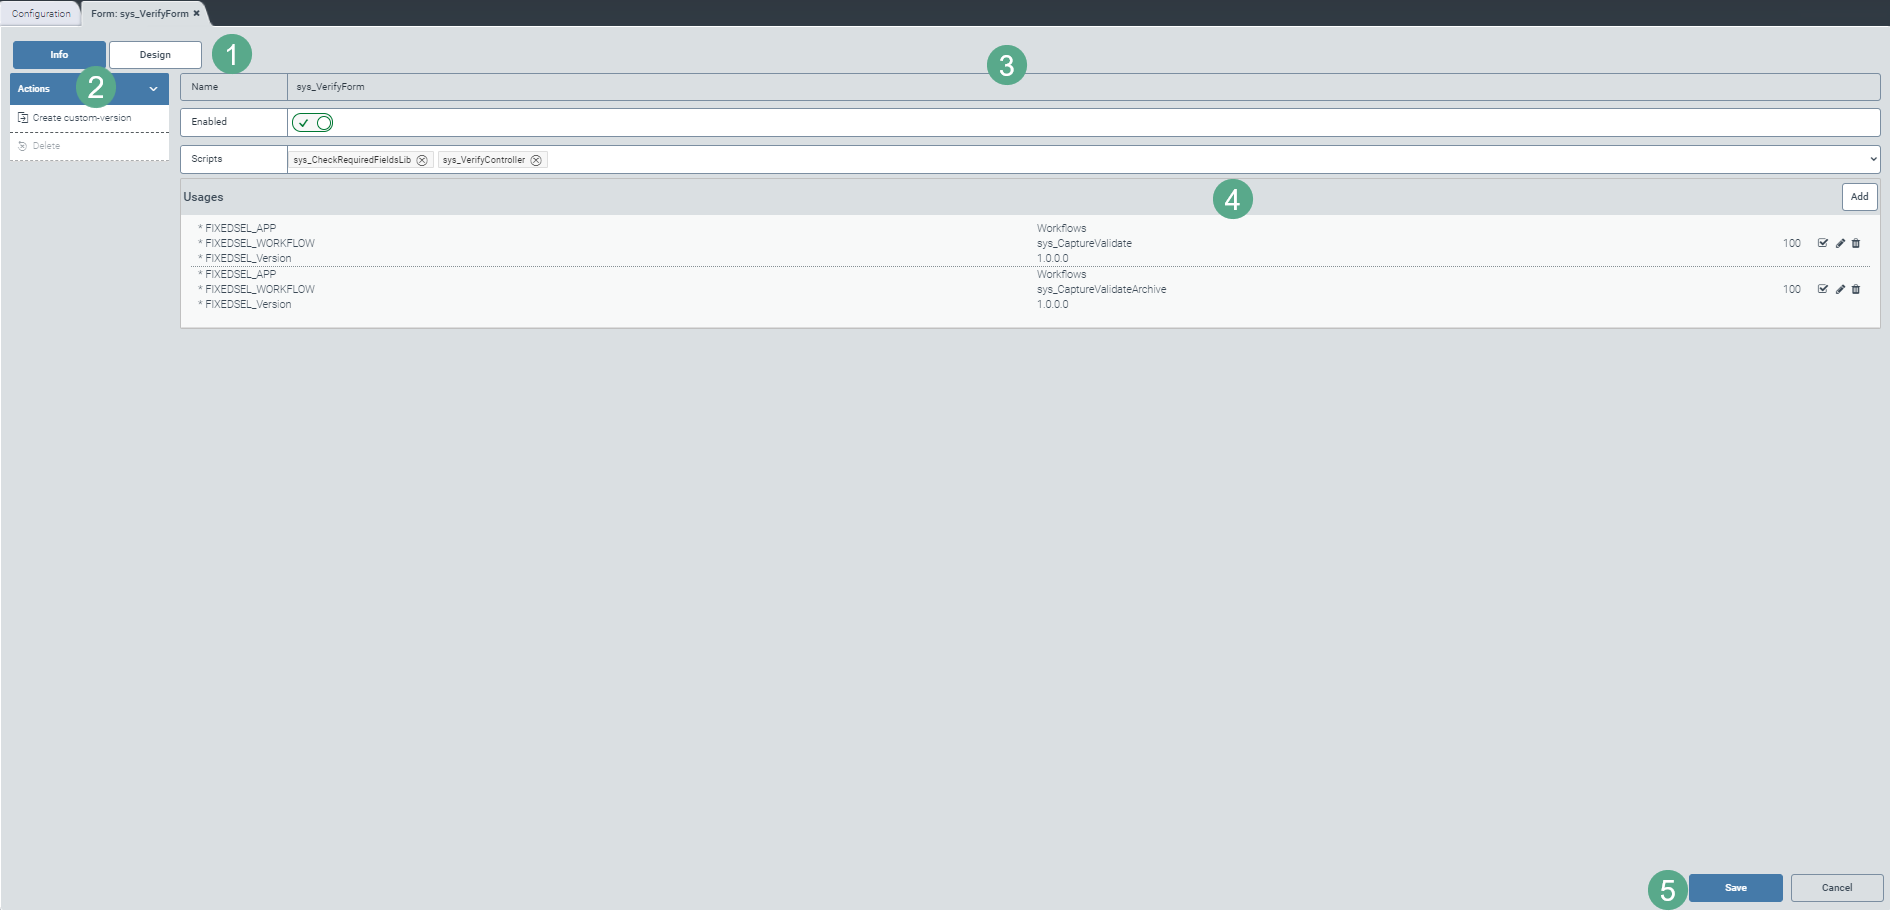Edit the sys_CaptureValidate usage entry
The image size is (1890, 911).
(1840, 244)
